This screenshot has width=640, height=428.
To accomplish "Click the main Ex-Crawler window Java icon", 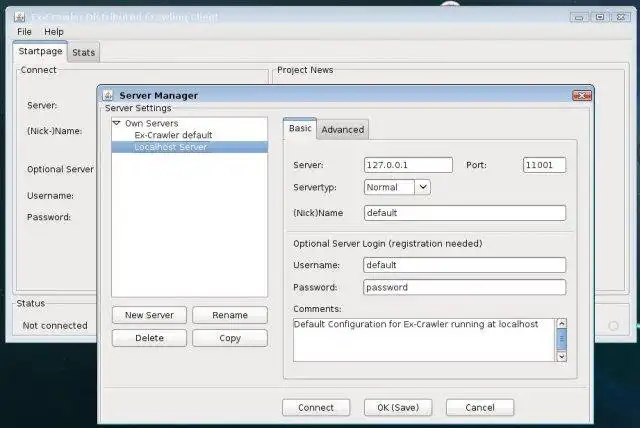I will [x=20, y=17].
